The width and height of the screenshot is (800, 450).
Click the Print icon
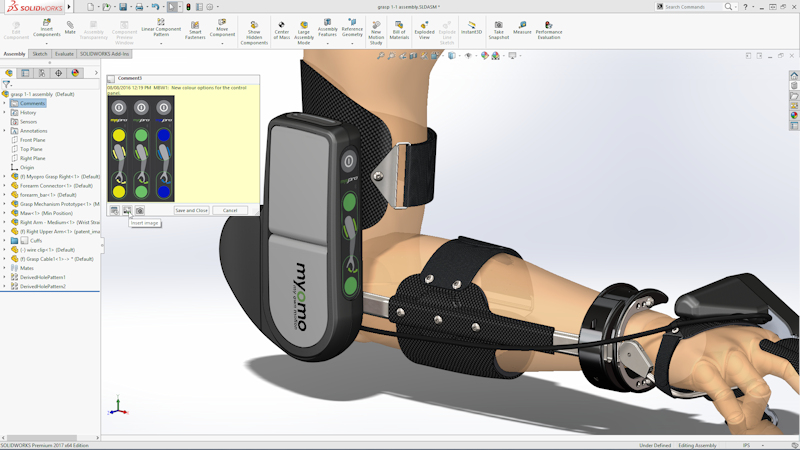click(139, 7)
